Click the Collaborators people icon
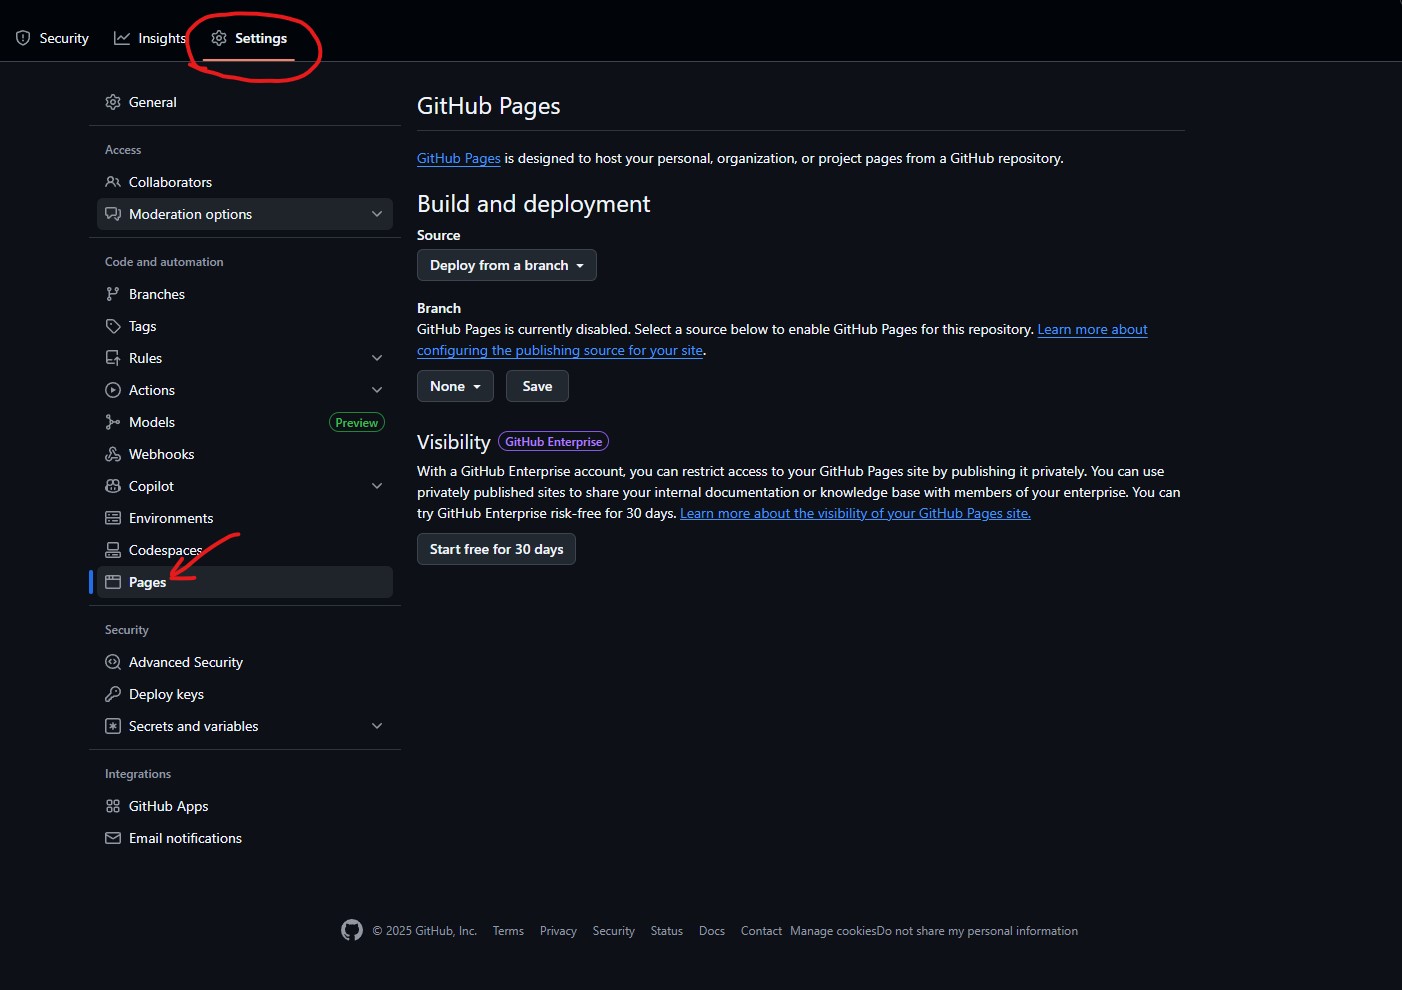 pos(113,182)
